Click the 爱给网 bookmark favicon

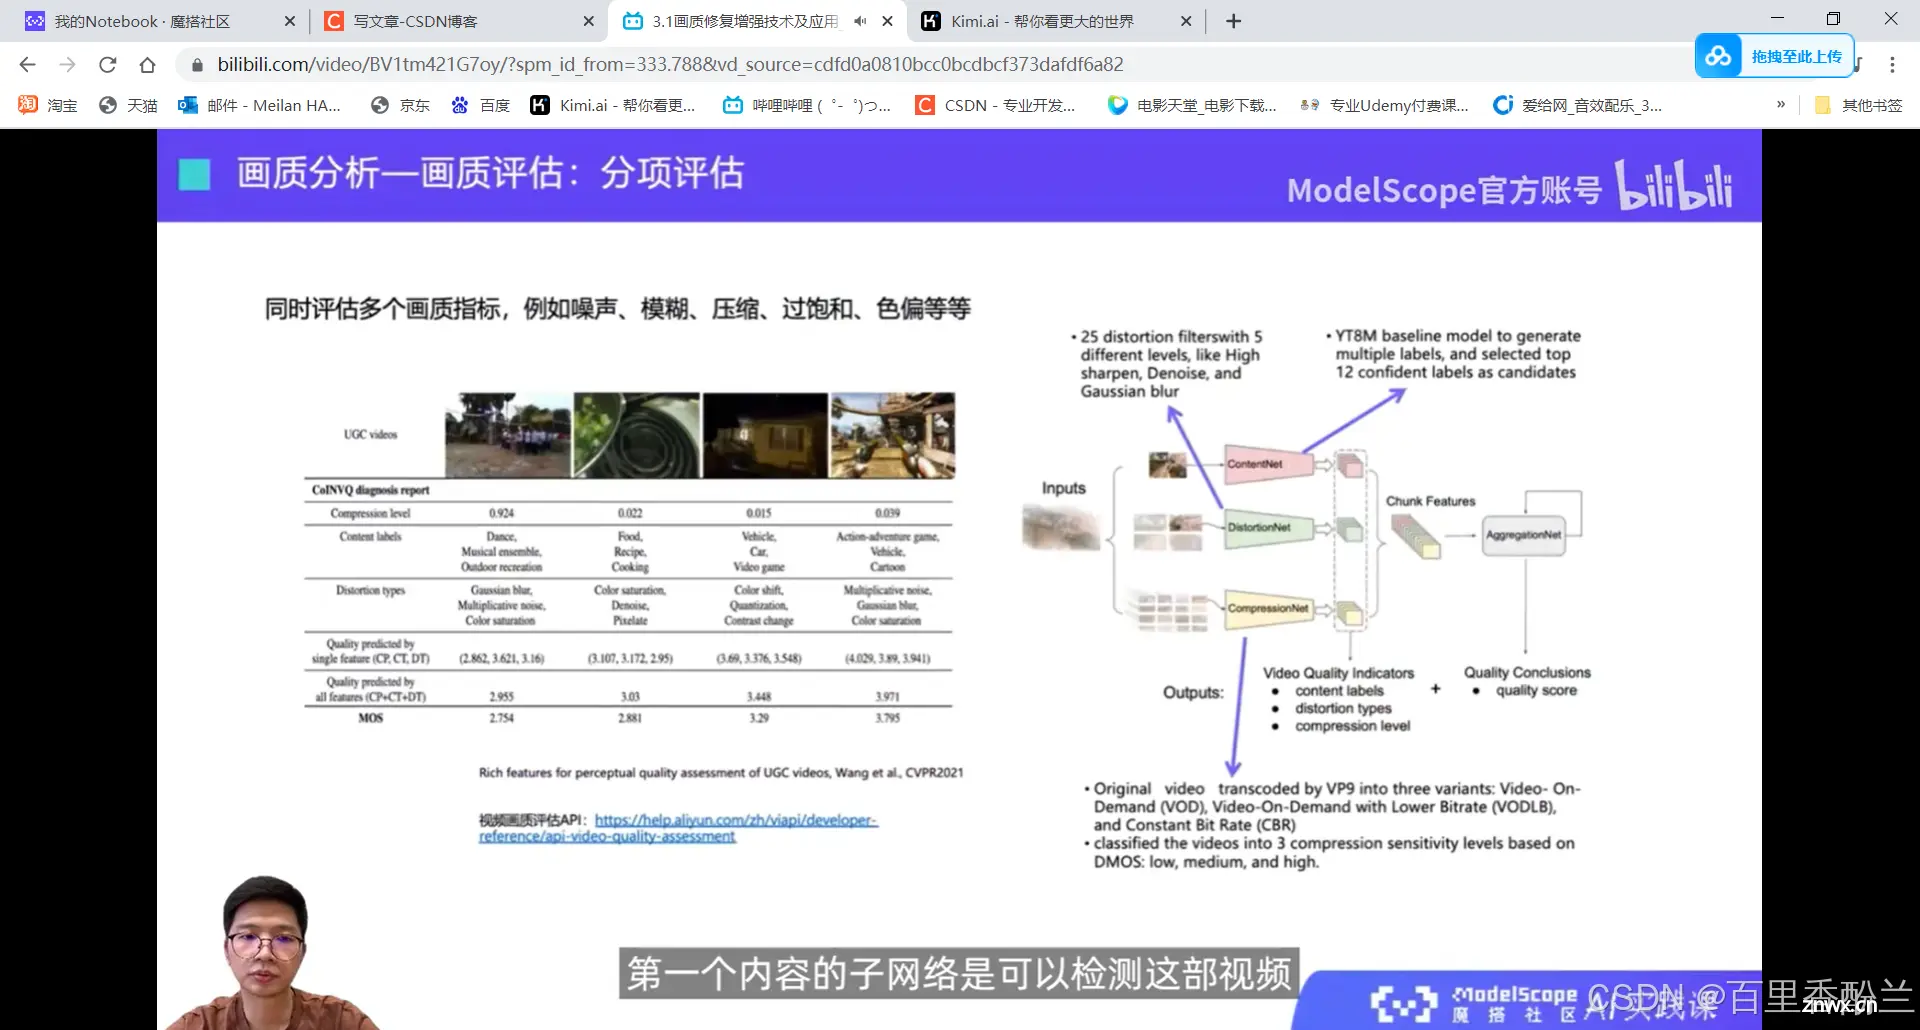(x=1503, y=105)
